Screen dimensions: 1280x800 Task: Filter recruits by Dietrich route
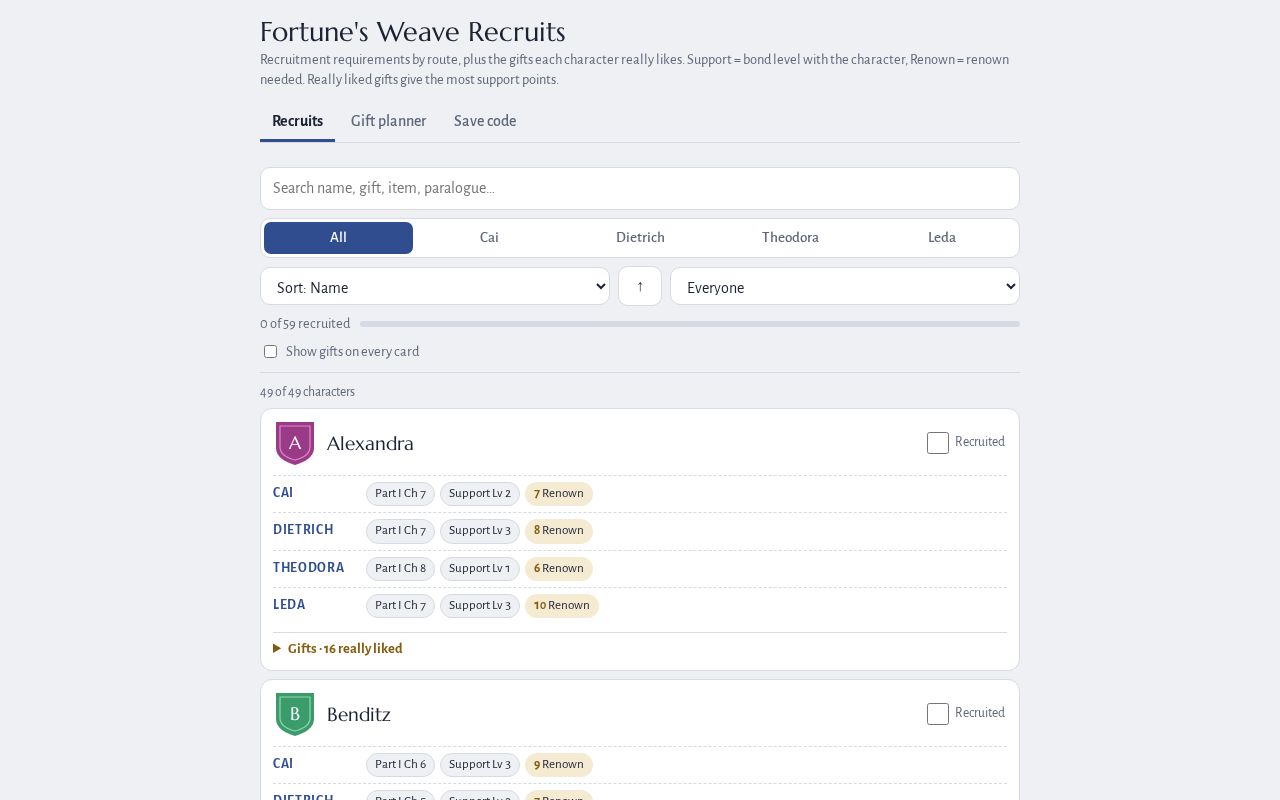click(x=640, y=238)
